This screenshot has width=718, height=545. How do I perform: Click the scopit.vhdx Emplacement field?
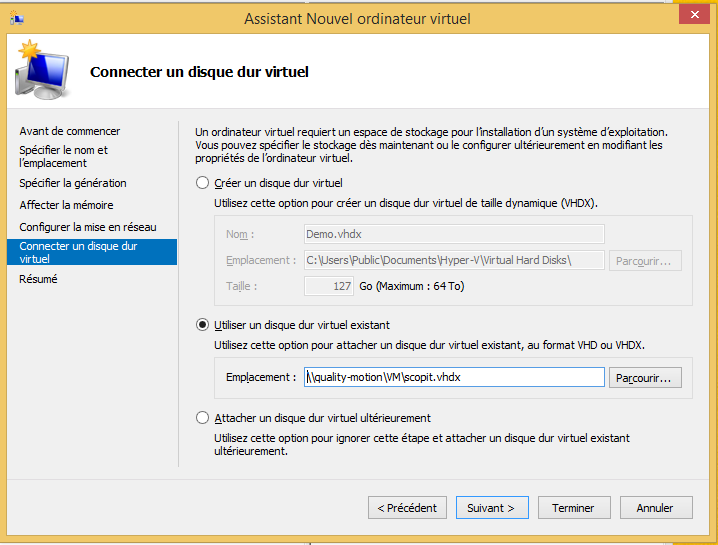(x=454, y=377)
